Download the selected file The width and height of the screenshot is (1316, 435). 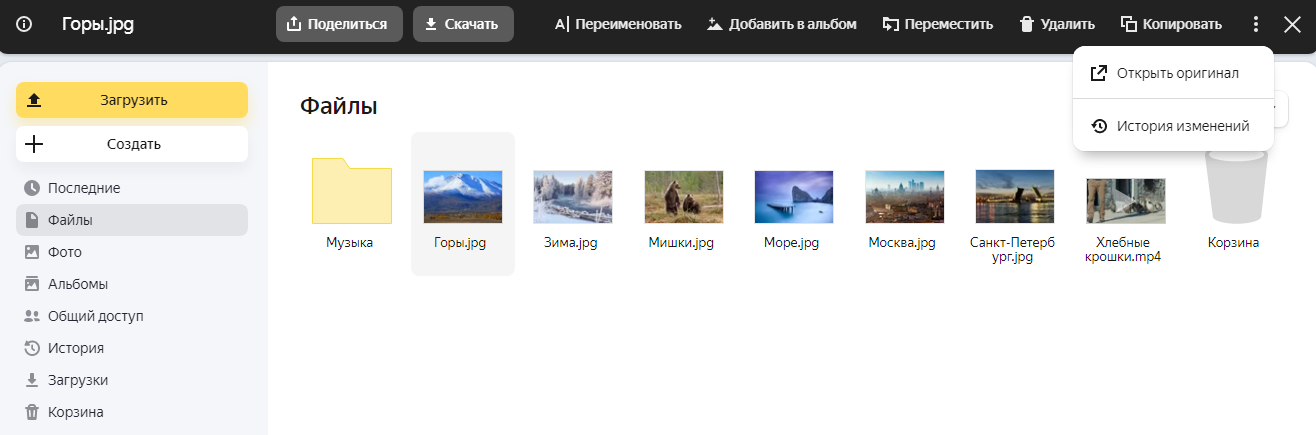pyautogui.click(x=463, y=24)
